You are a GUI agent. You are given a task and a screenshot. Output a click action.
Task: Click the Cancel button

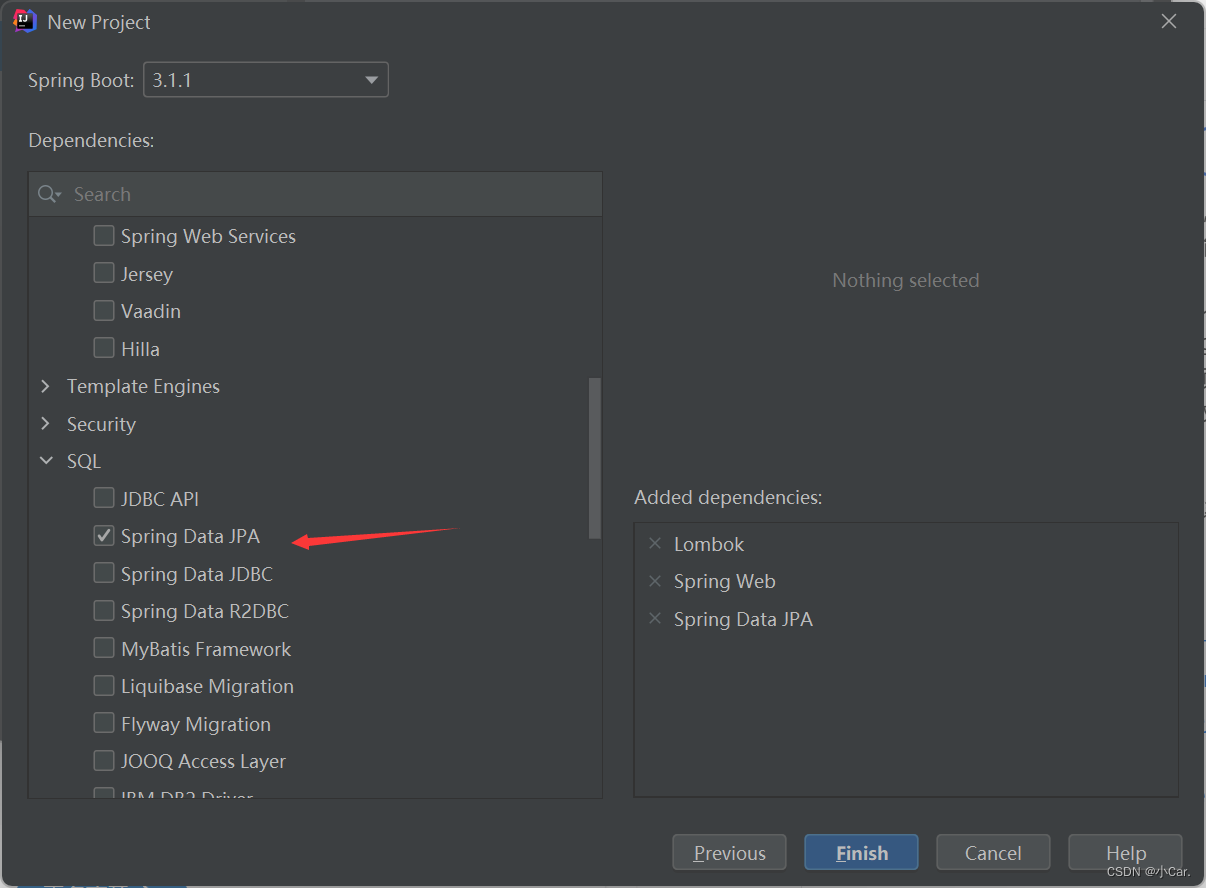point(993,853)
